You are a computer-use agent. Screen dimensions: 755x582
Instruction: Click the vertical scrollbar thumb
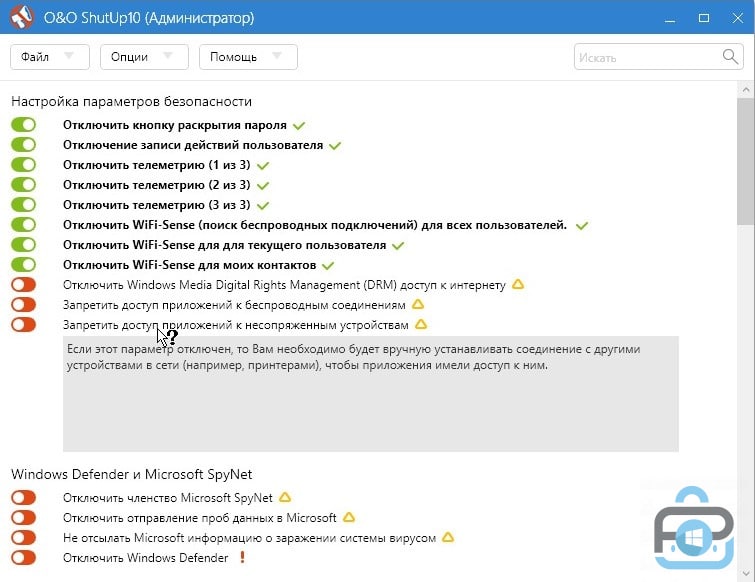point(746,161)
